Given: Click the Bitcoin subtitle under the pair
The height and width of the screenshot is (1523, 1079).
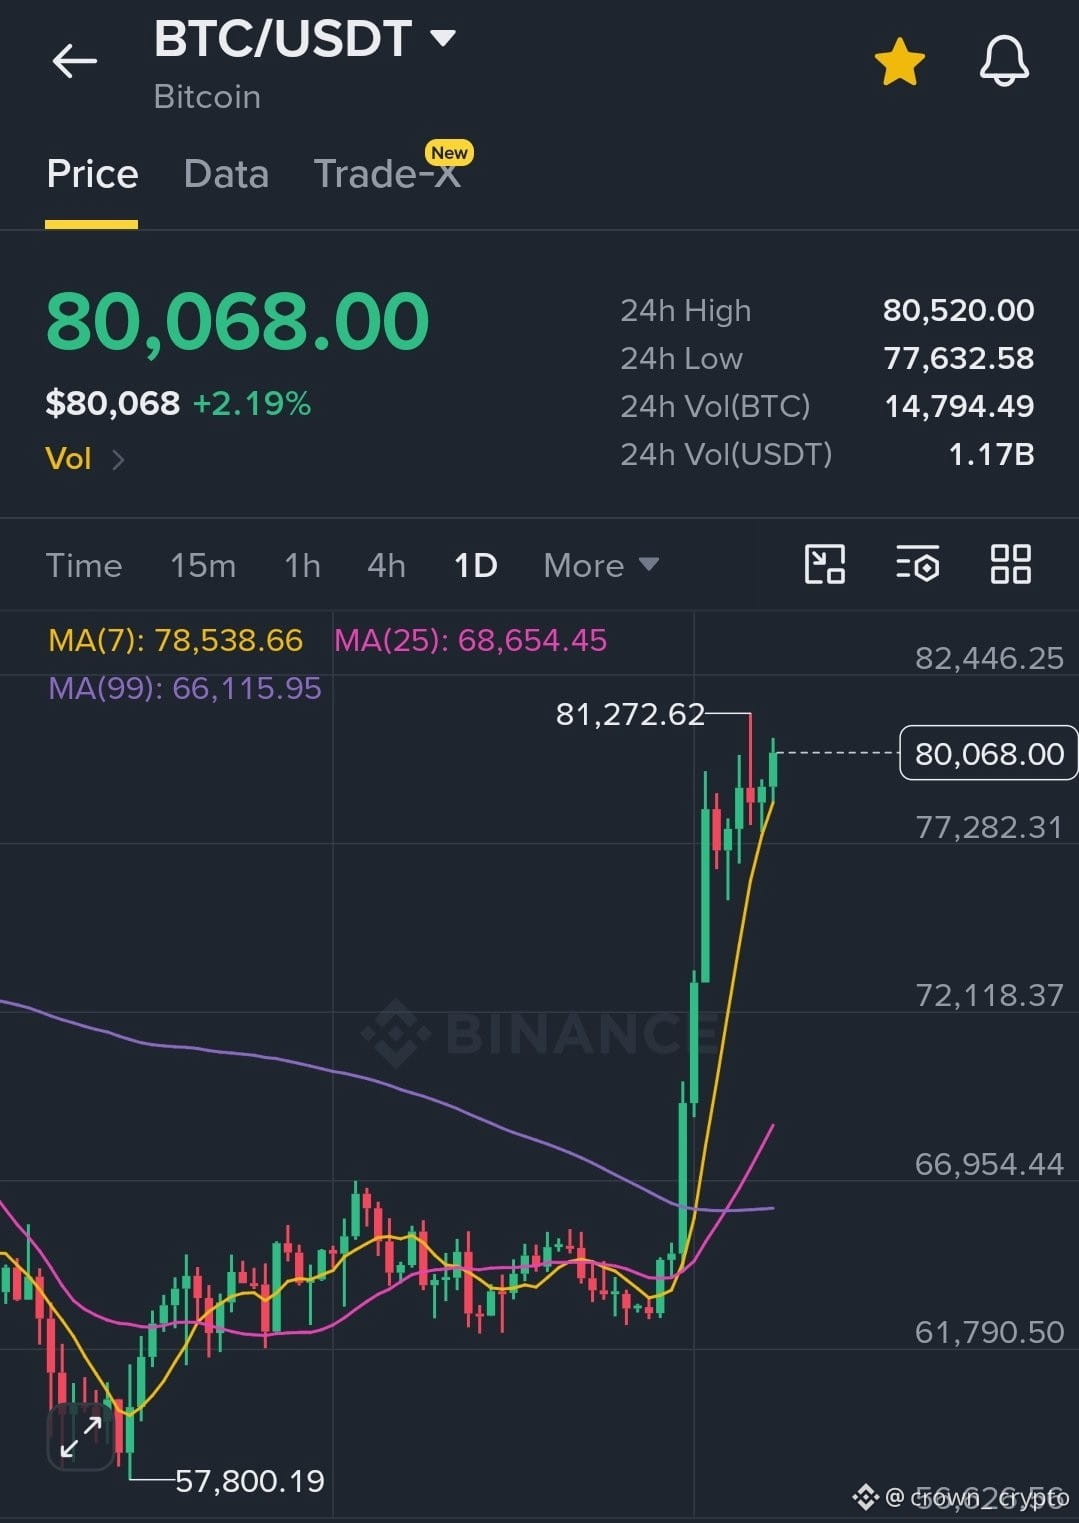Looking at the screenshot, I should [x=207, y=97].
